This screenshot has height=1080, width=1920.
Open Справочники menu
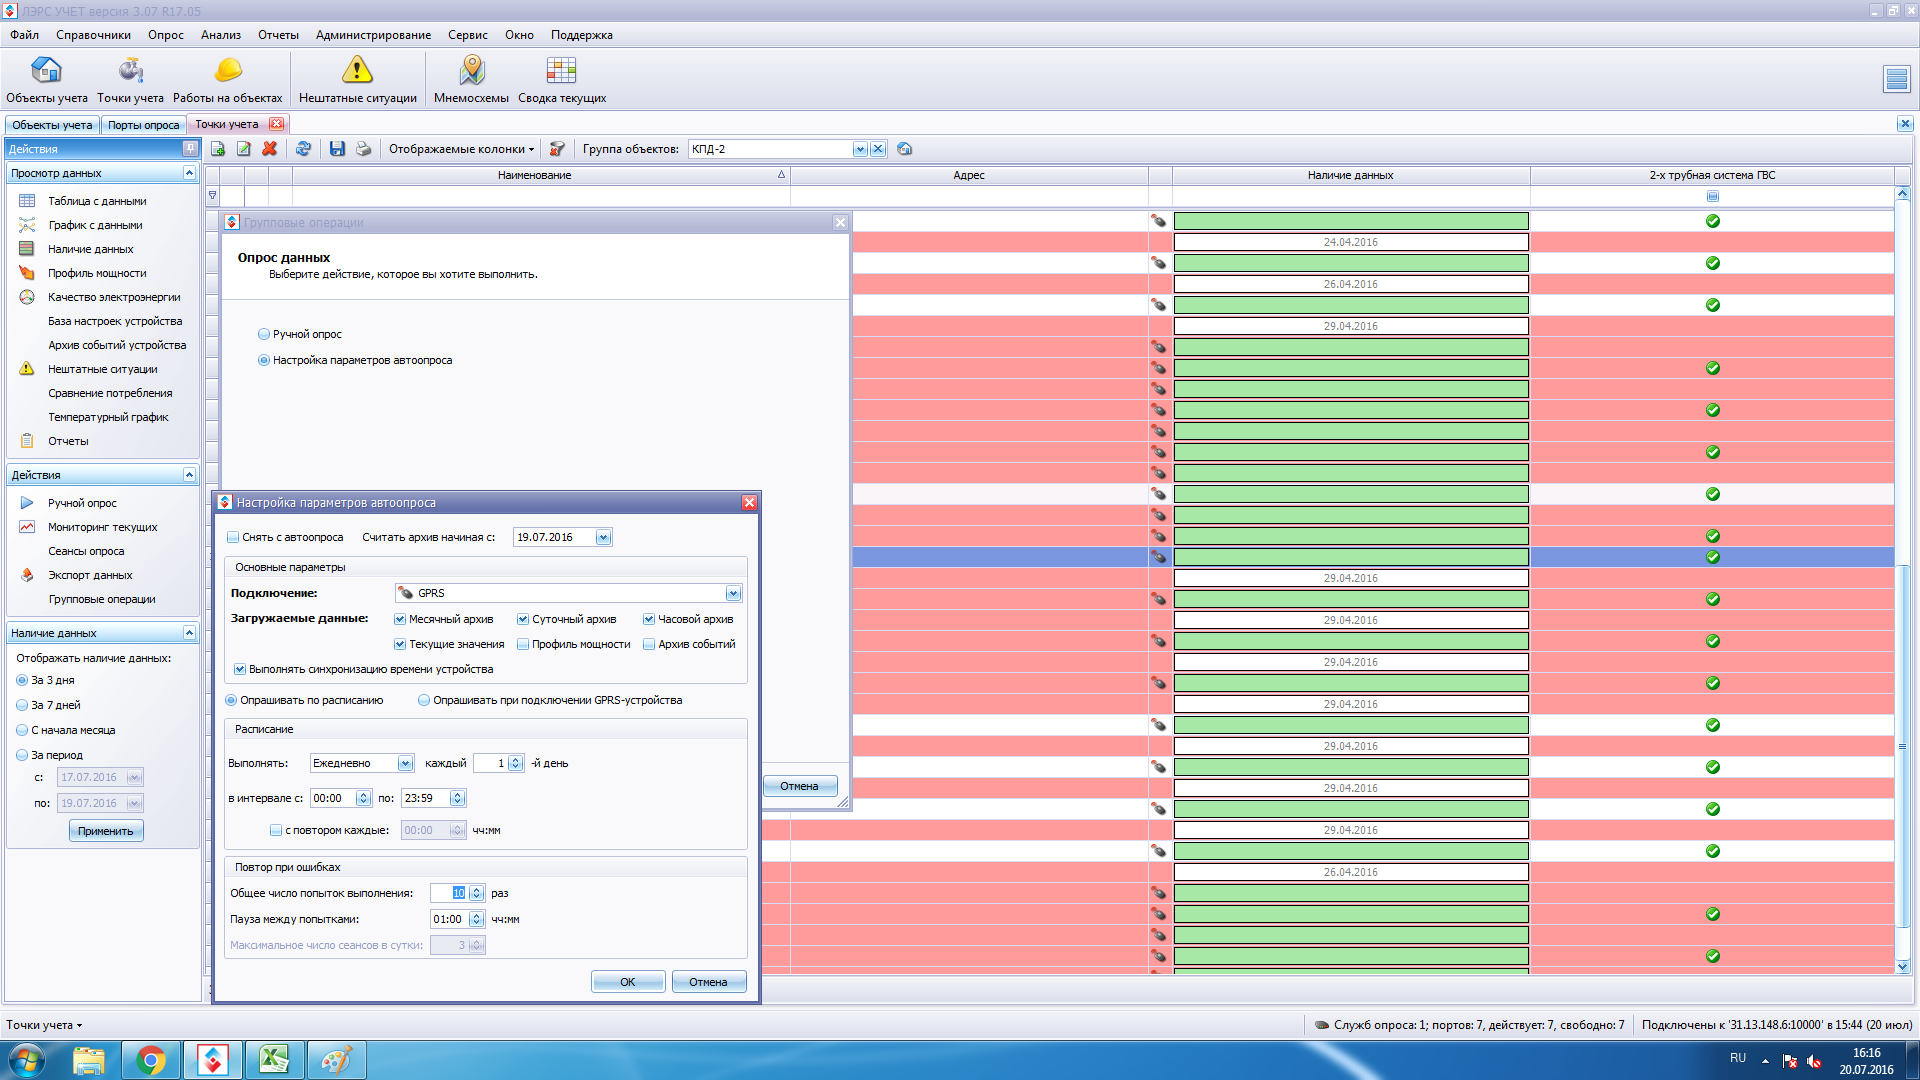coord(93,35)
